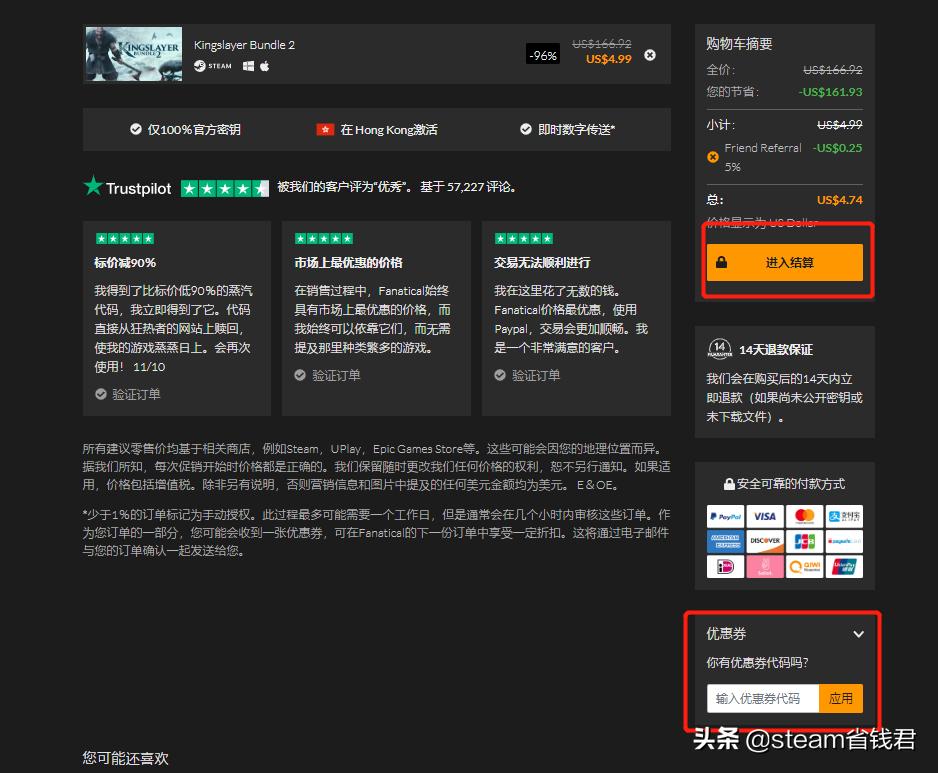
Task: Click the Mastercard payment icon
Action: pos(804,516)
